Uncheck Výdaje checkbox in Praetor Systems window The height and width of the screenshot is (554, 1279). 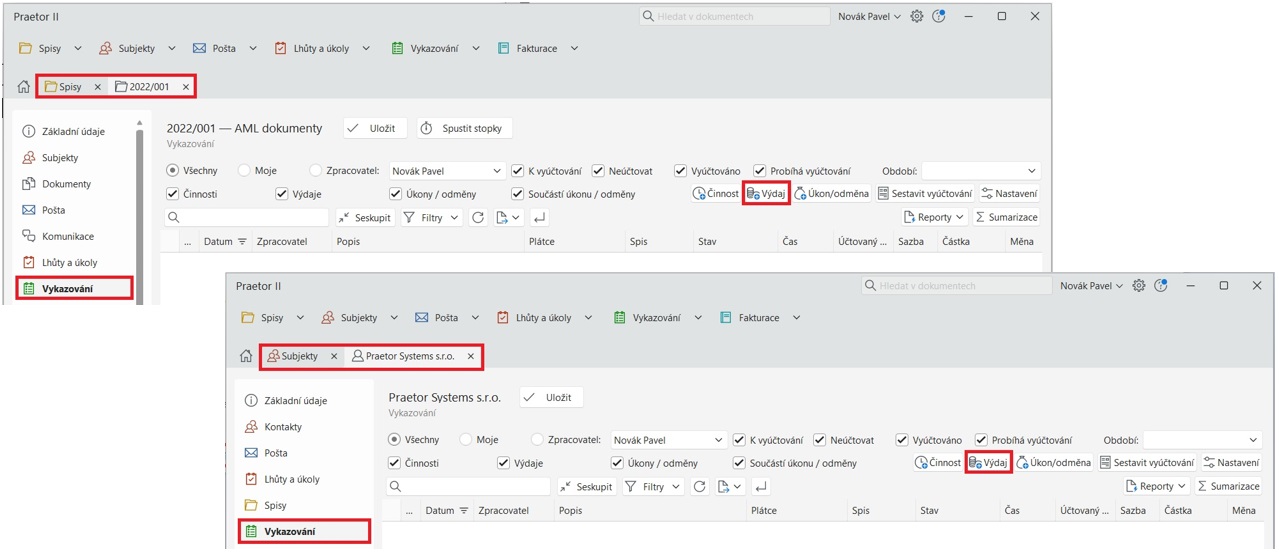(504, 463)
